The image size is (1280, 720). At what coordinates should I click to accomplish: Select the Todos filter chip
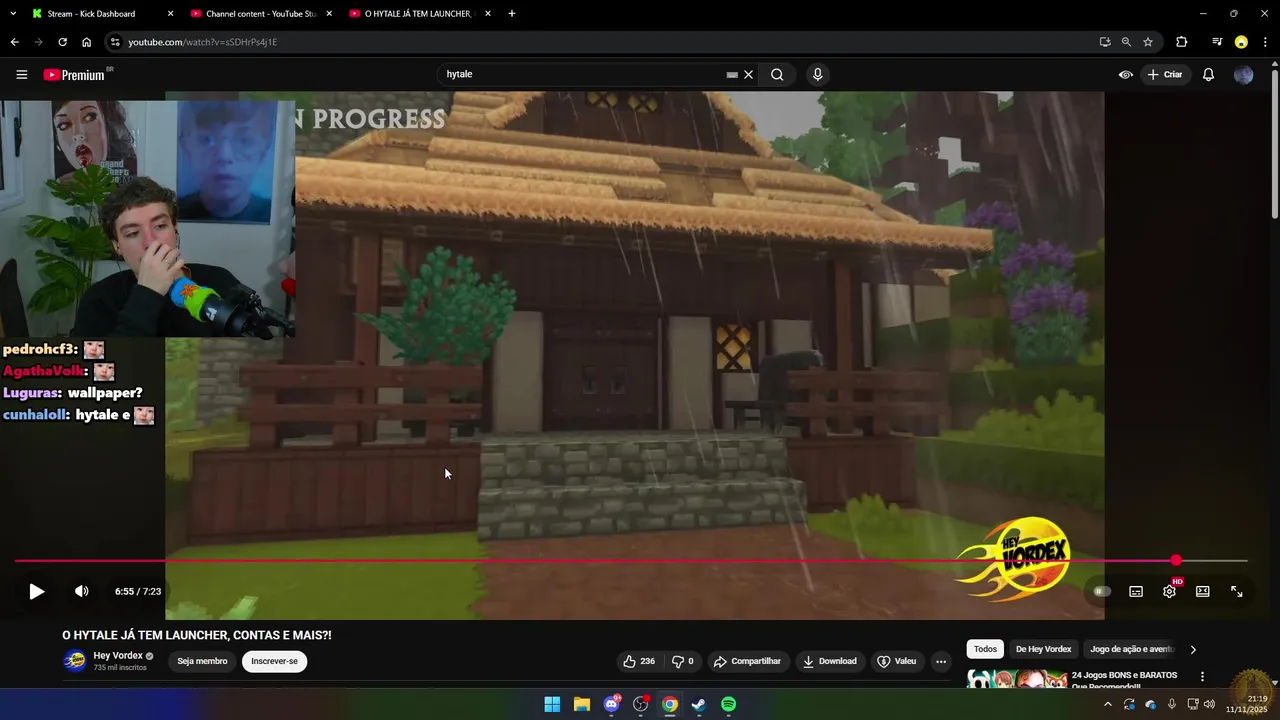(985, 649)
